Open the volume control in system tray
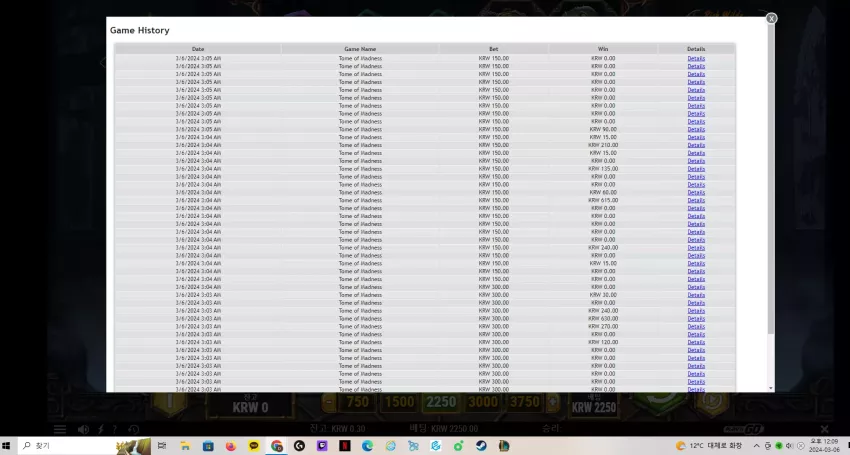Image resolution: width=850 pixels, height=455 pixels. tap(789, 446)
